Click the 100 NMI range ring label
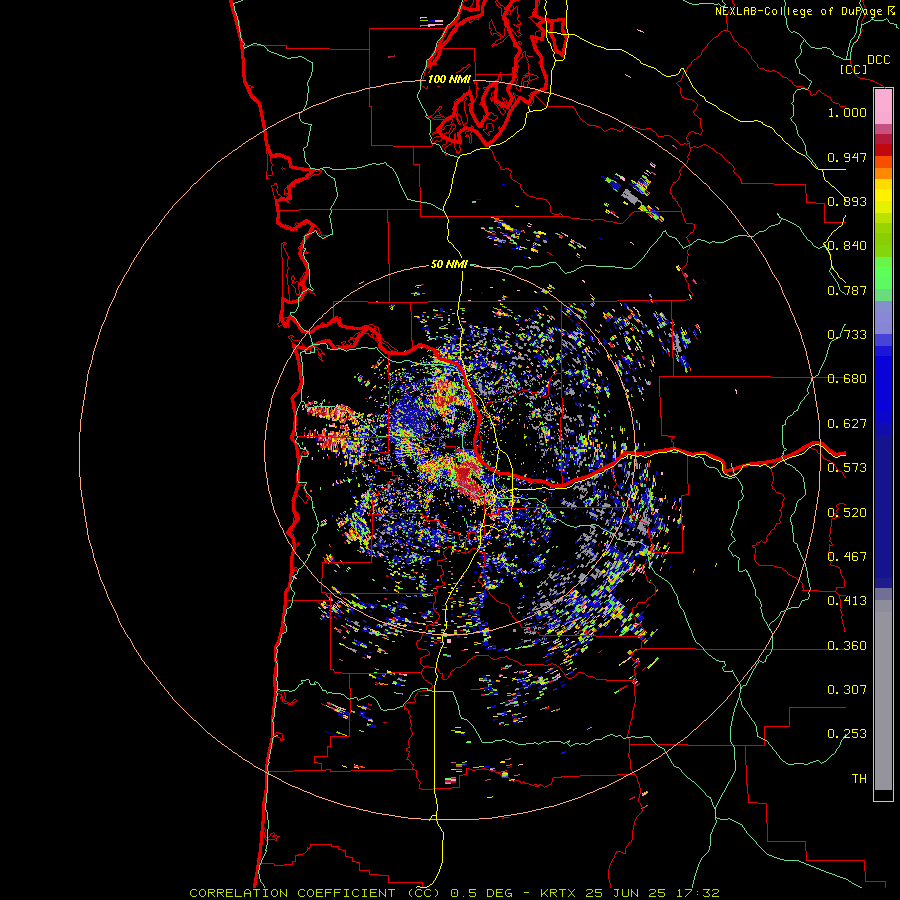This screenshot has width=900, height=900. (449, 79)
